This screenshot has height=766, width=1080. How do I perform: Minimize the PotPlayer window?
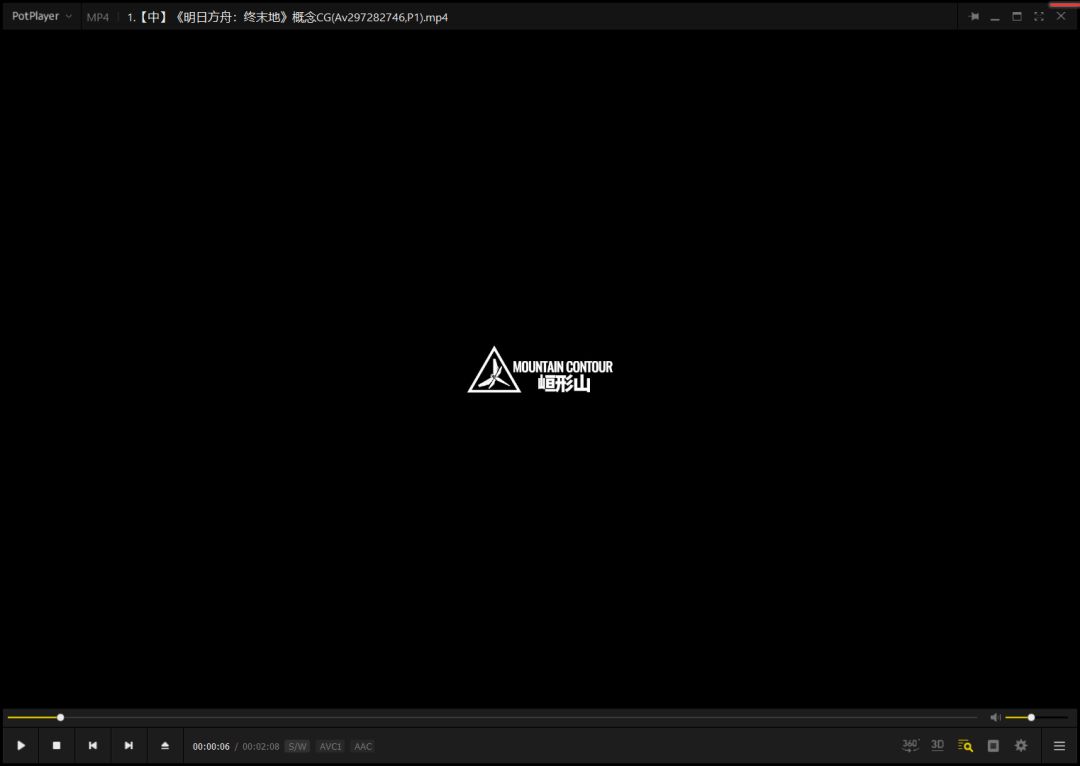[x=995, y=17]
